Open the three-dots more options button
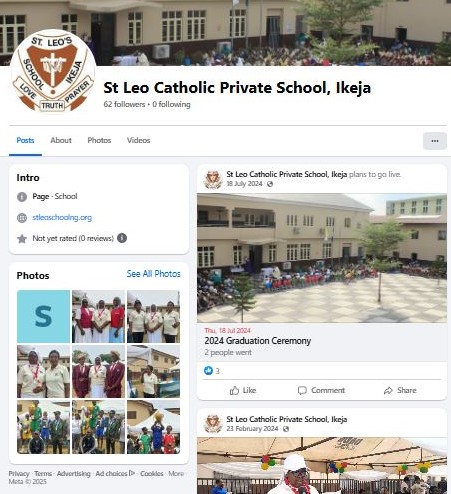 pos(435,141)
